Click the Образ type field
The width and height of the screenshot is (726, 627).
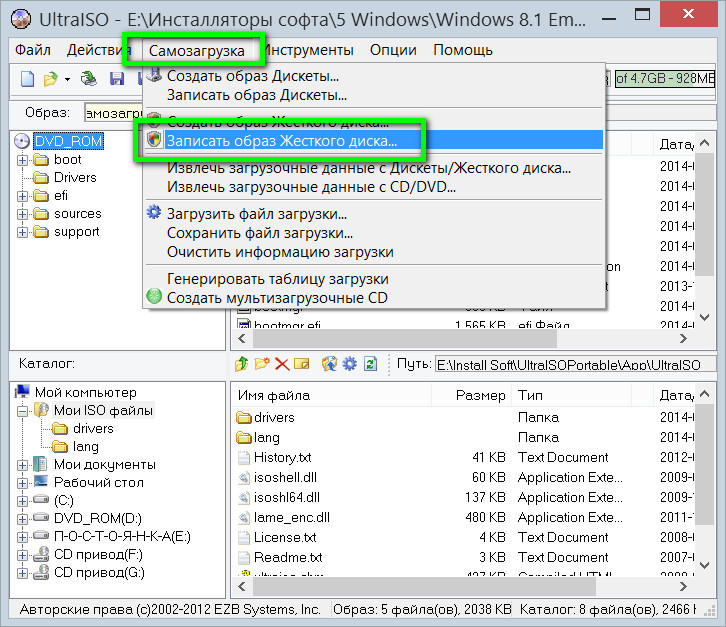click(113, 113)
